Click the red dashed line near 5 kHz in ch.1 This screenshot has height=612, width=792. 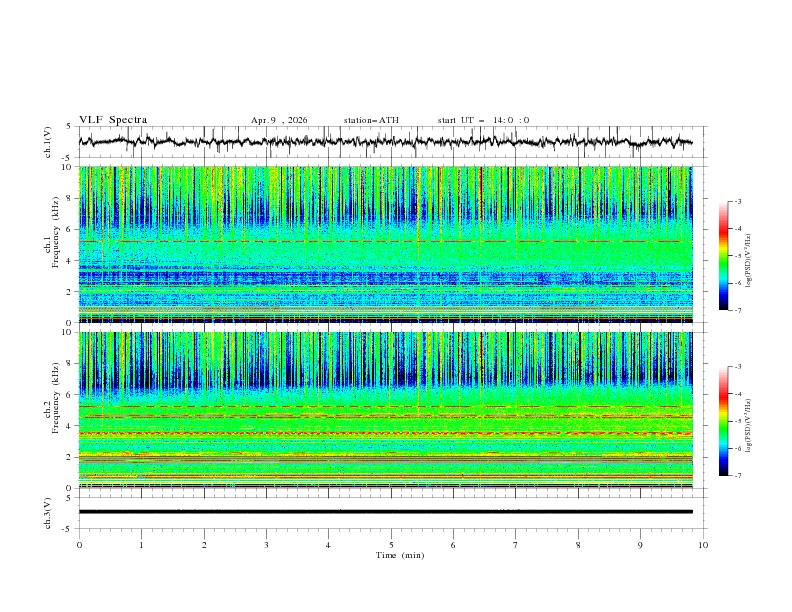coord(385,241)
